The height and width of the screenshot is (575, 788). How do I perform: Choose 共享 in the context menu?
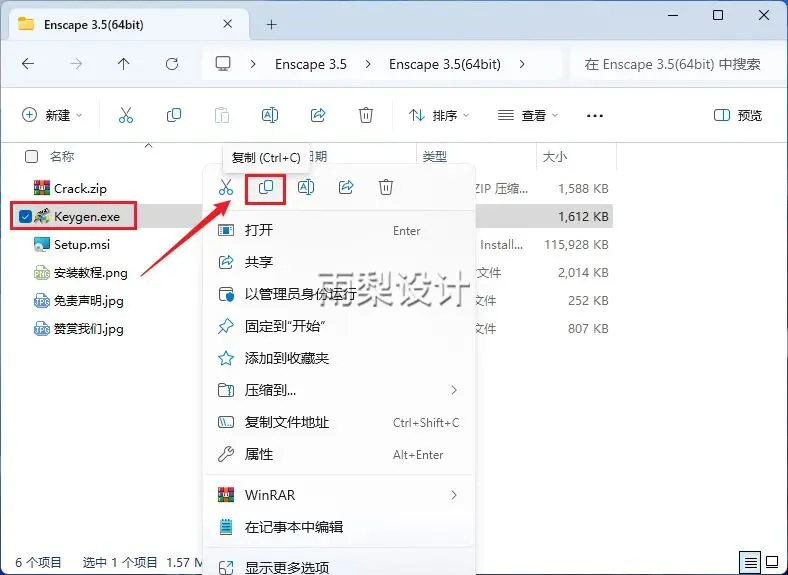339,262
